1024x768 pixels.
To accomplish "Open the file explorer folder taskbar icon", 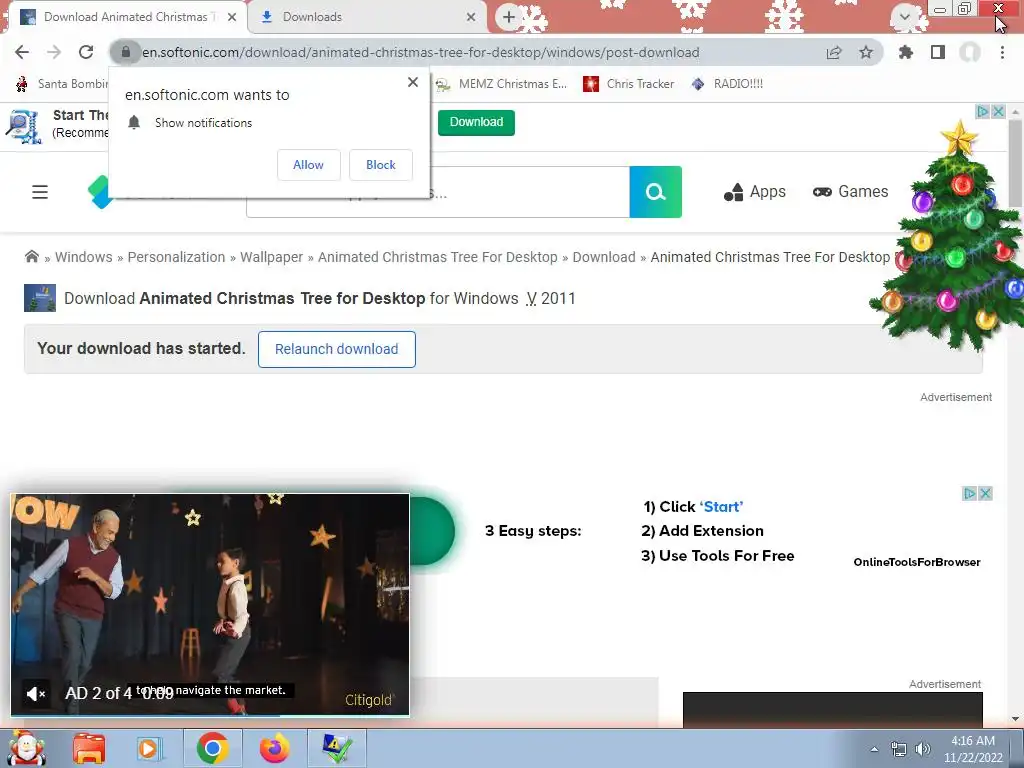I will (89, 748).
